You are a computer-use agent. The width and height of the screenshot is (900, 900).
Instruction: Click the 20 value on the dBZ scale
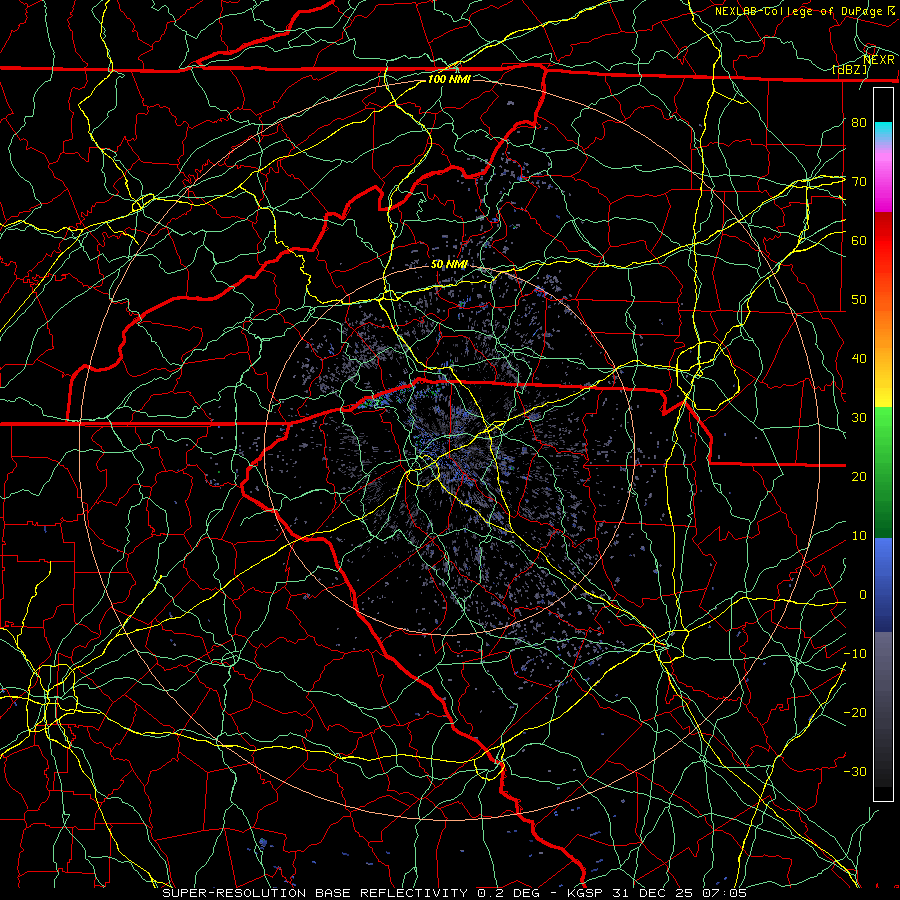click(859, 476)
